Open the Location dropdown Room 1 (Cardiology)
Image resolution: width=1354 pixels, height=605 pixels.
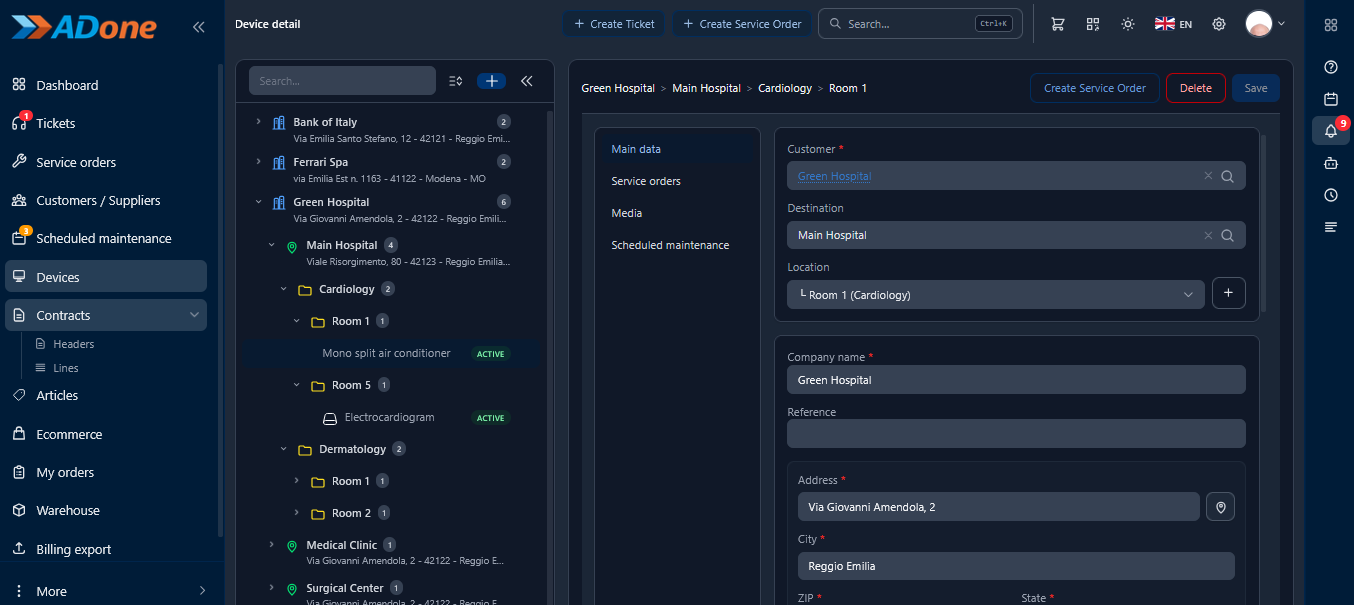996,295
